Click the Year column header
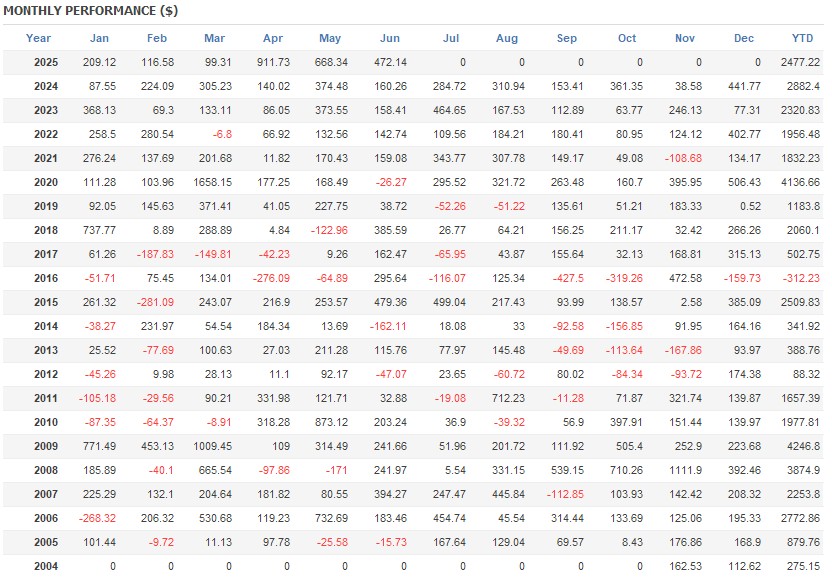 [x=39, y=38]
